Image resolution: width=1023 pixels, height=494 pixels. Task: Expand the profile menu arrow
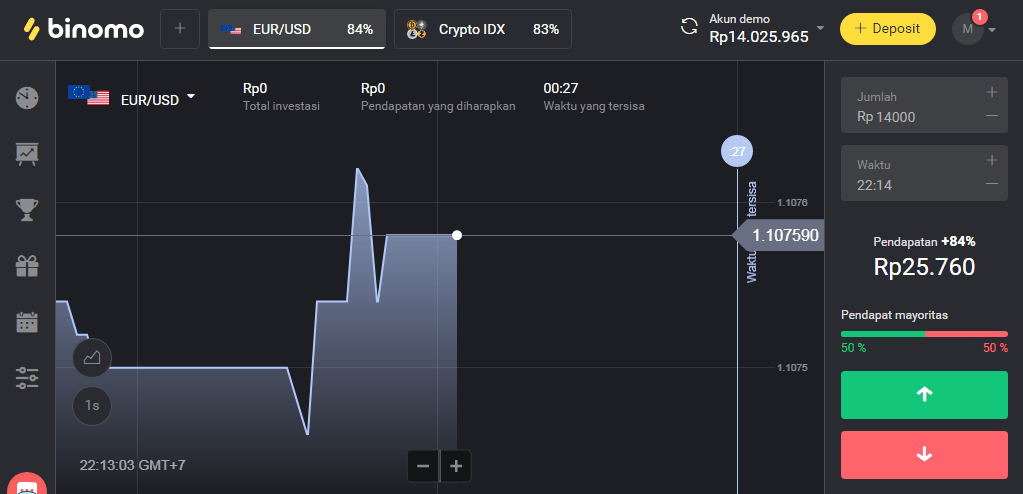pyautogui.click(x=992, y=30)
